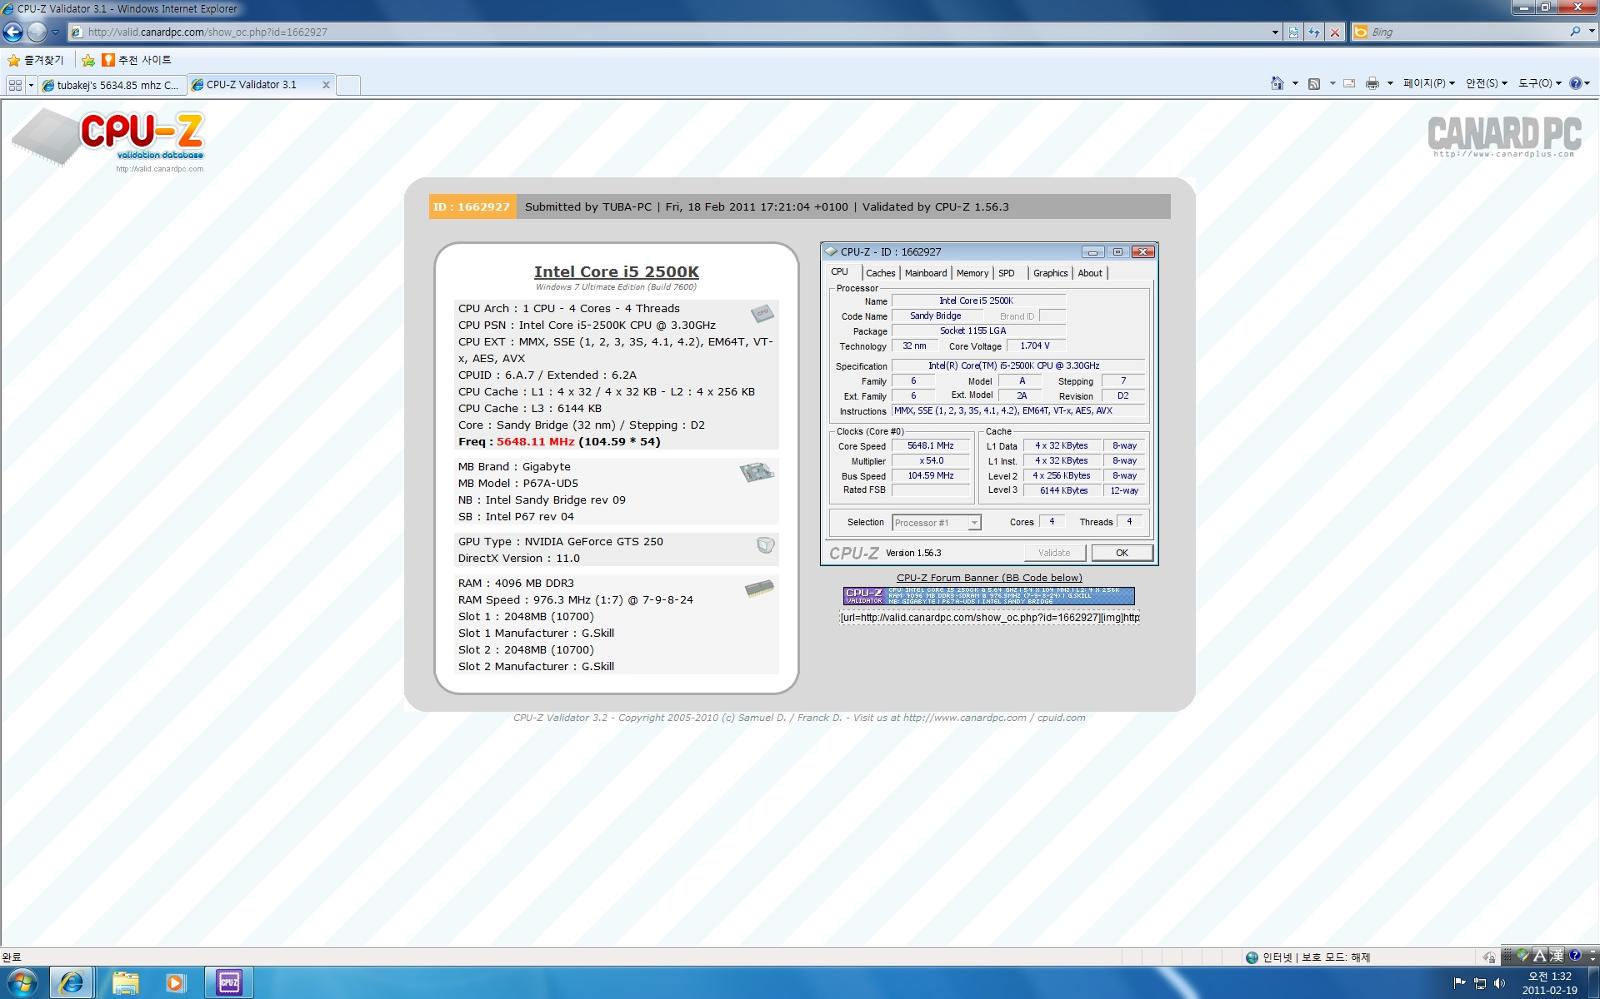The height and width of the screenshot is (999, 1600).
Task: Open the 페이지(P) Page menu
Action: point(1429,83)
